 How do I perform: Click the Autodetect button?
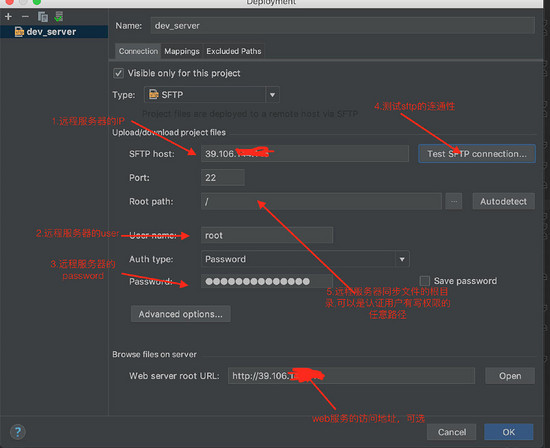503,201
